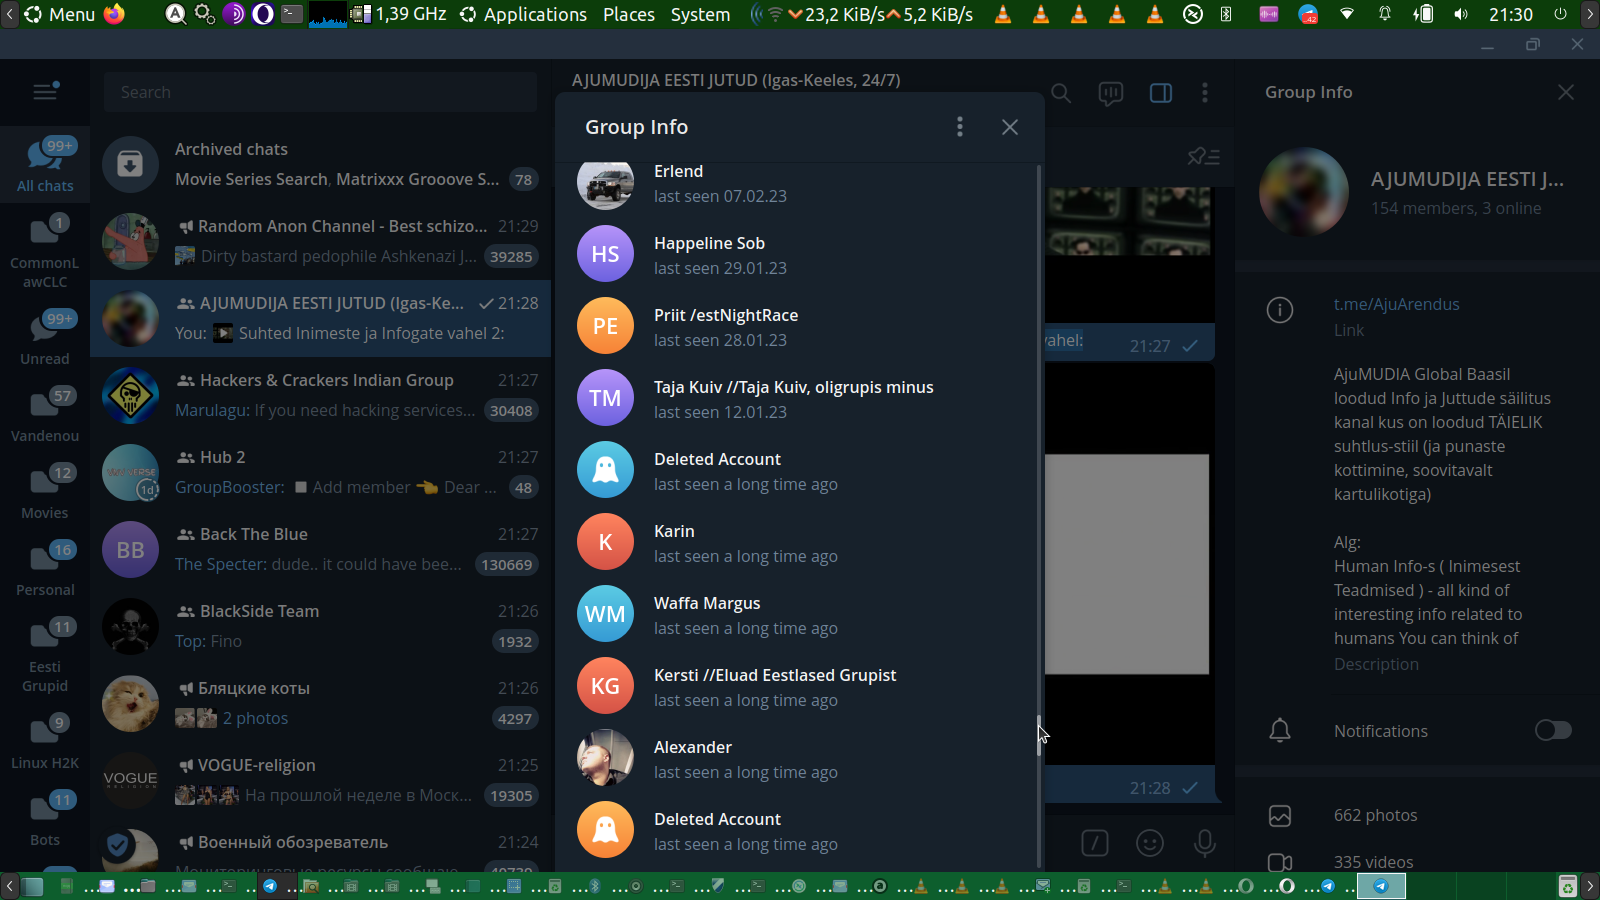Click the 21:30 panel clock
The image size is (1600, 900).
coord(1511,14)
